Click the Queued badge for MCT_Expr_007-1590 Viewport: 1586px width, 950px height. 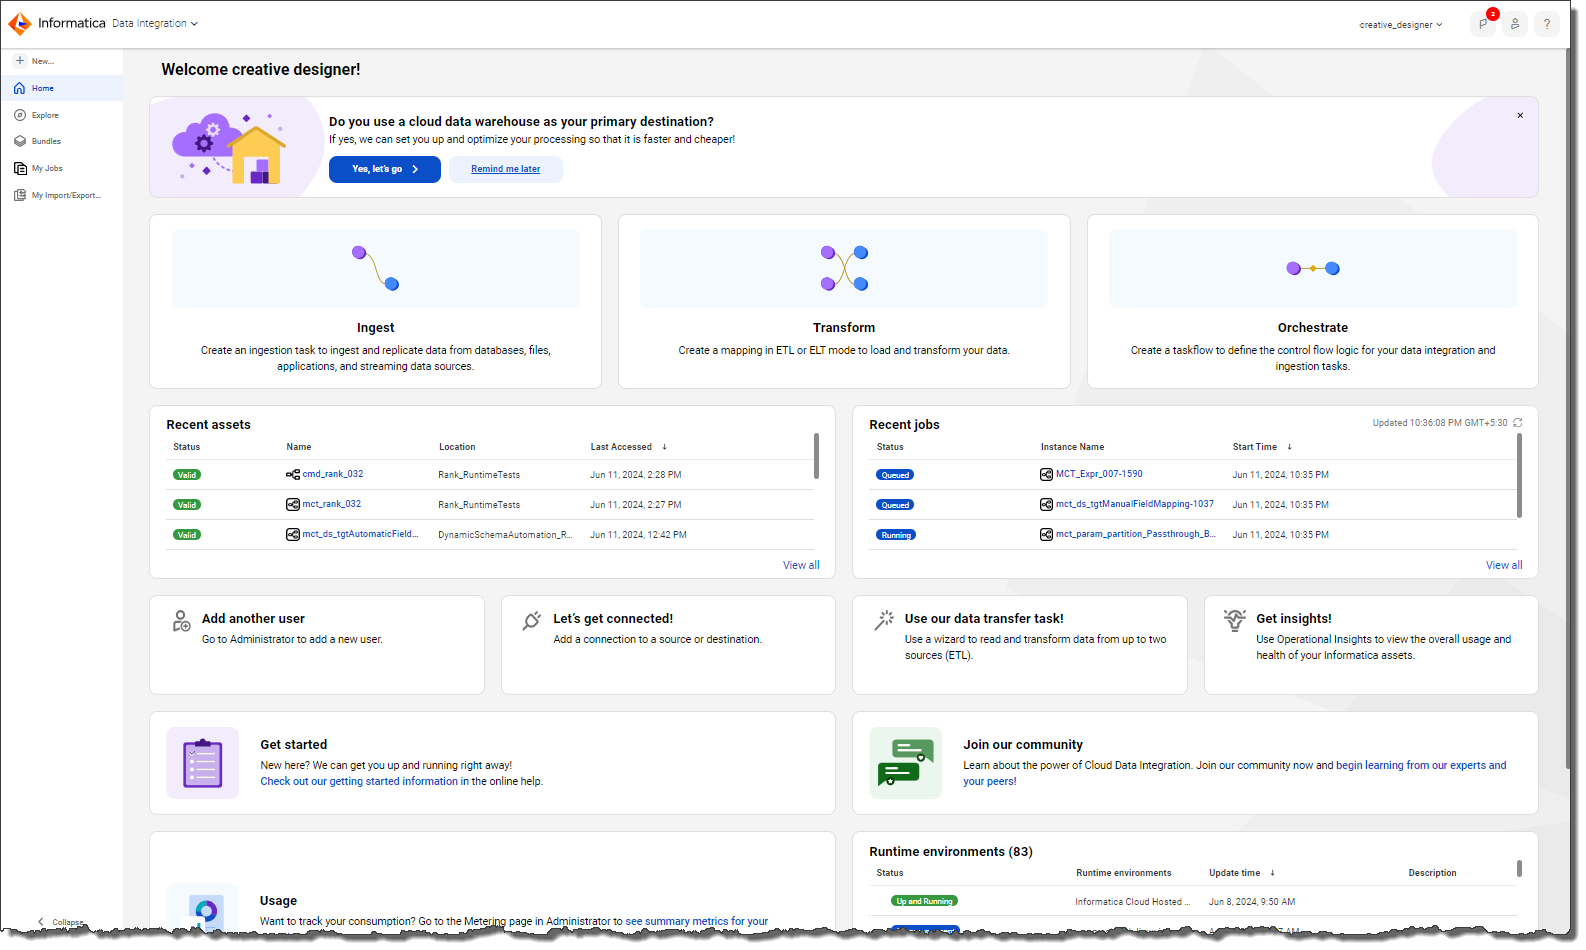895,475
